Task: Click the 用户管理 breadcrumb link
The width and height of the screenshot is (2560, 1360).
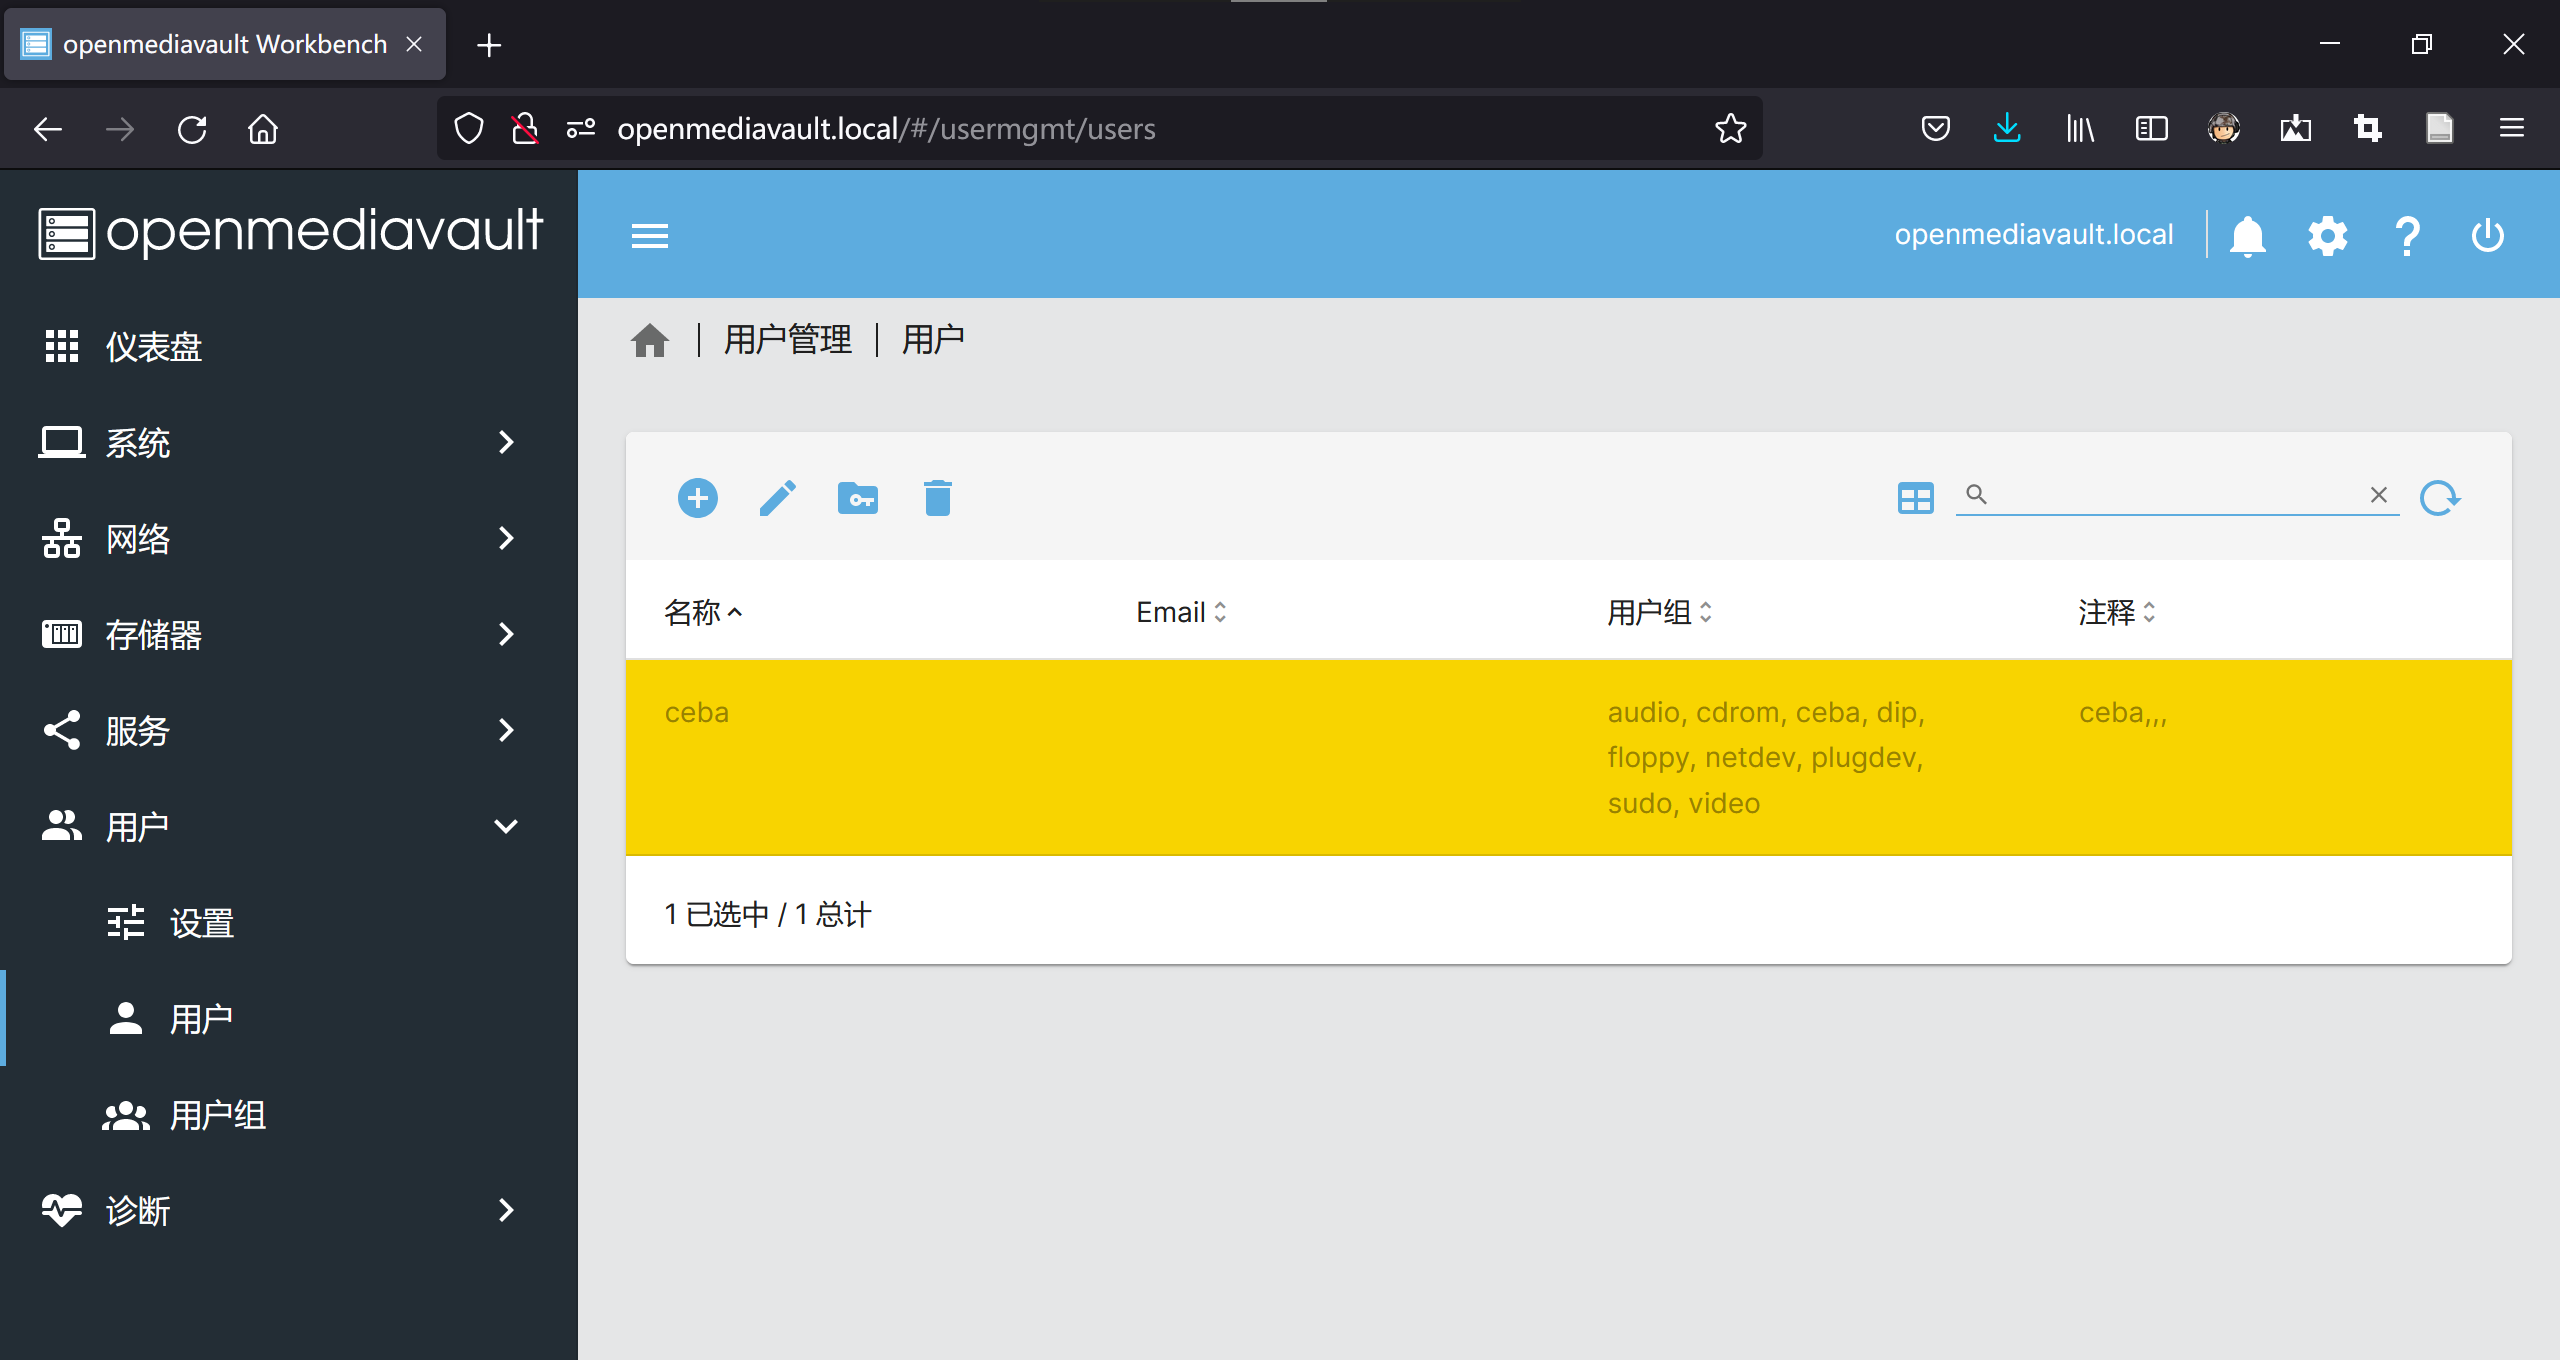Action: tap(788, 340)
